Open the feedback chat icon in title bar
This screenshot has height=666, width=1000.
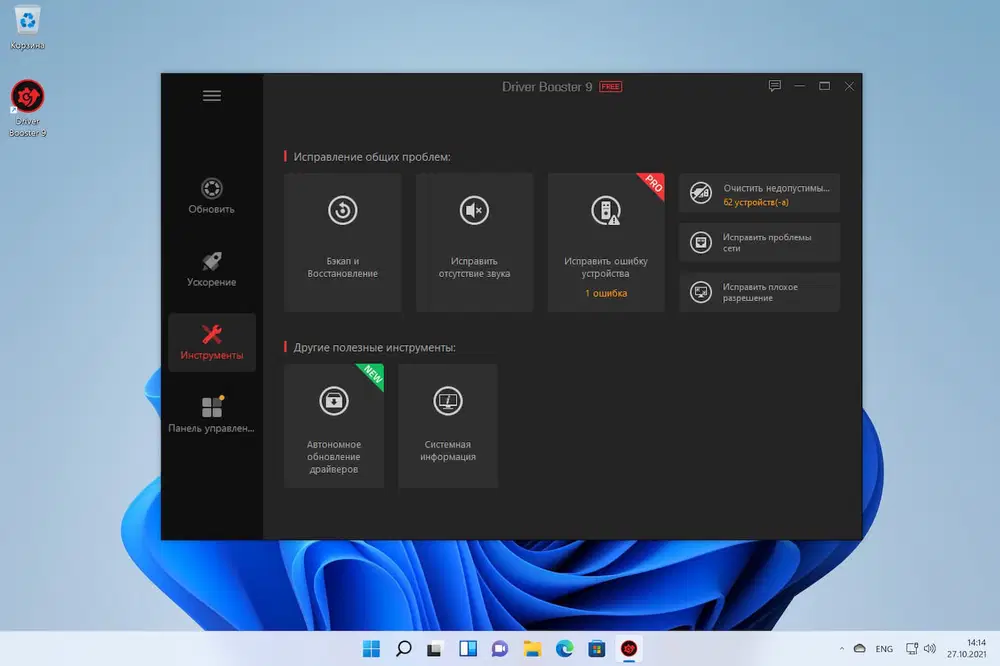tap(775, 85)
